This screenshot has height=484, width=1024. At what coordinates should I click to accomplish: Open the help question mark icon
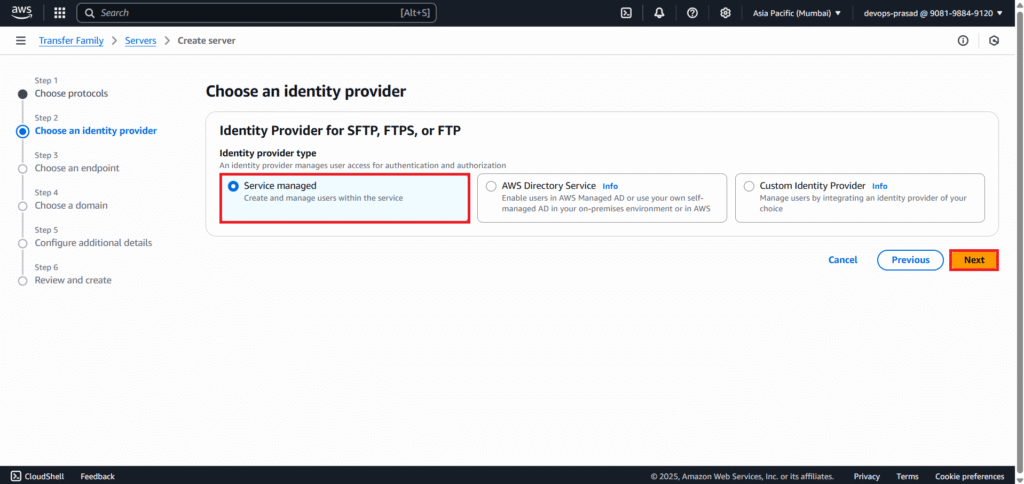692,12
